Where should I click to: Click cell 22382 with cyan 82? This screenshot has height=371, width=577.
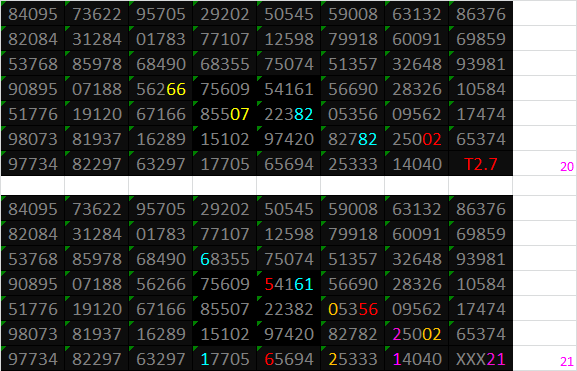288,114
